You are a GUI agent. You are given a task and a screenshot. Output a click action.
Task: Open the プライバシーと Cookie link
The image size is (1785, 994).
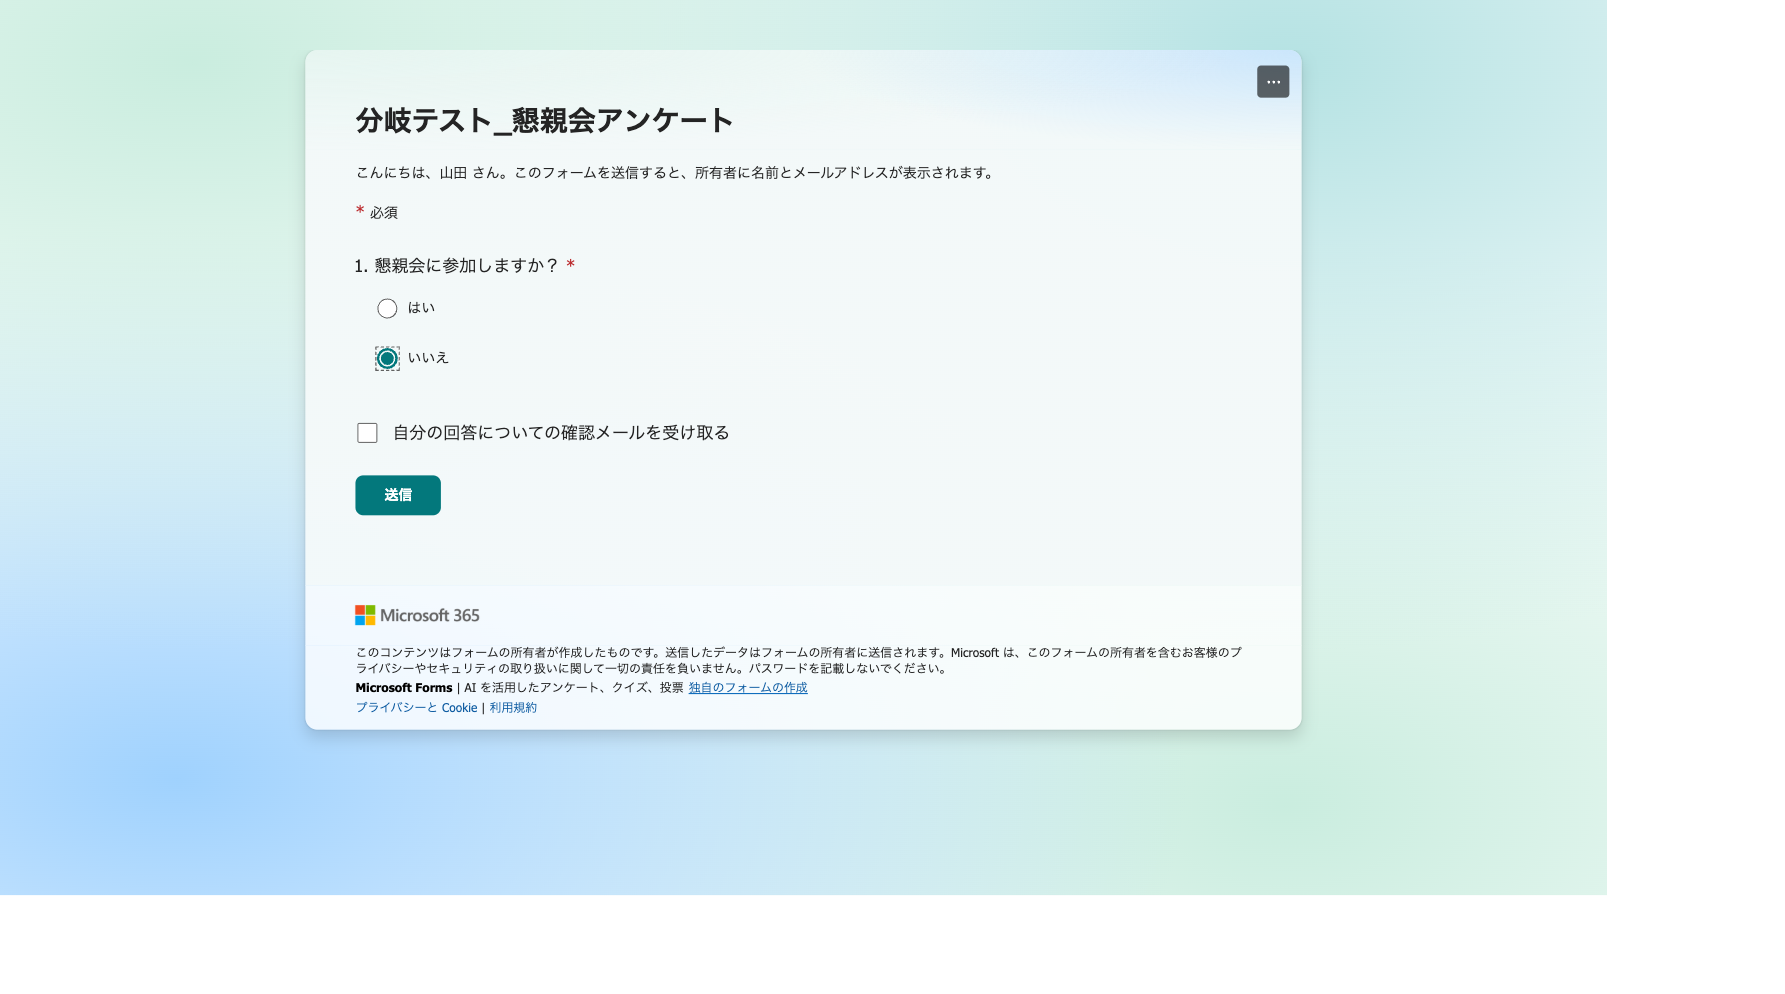click(x=416, y=708)
